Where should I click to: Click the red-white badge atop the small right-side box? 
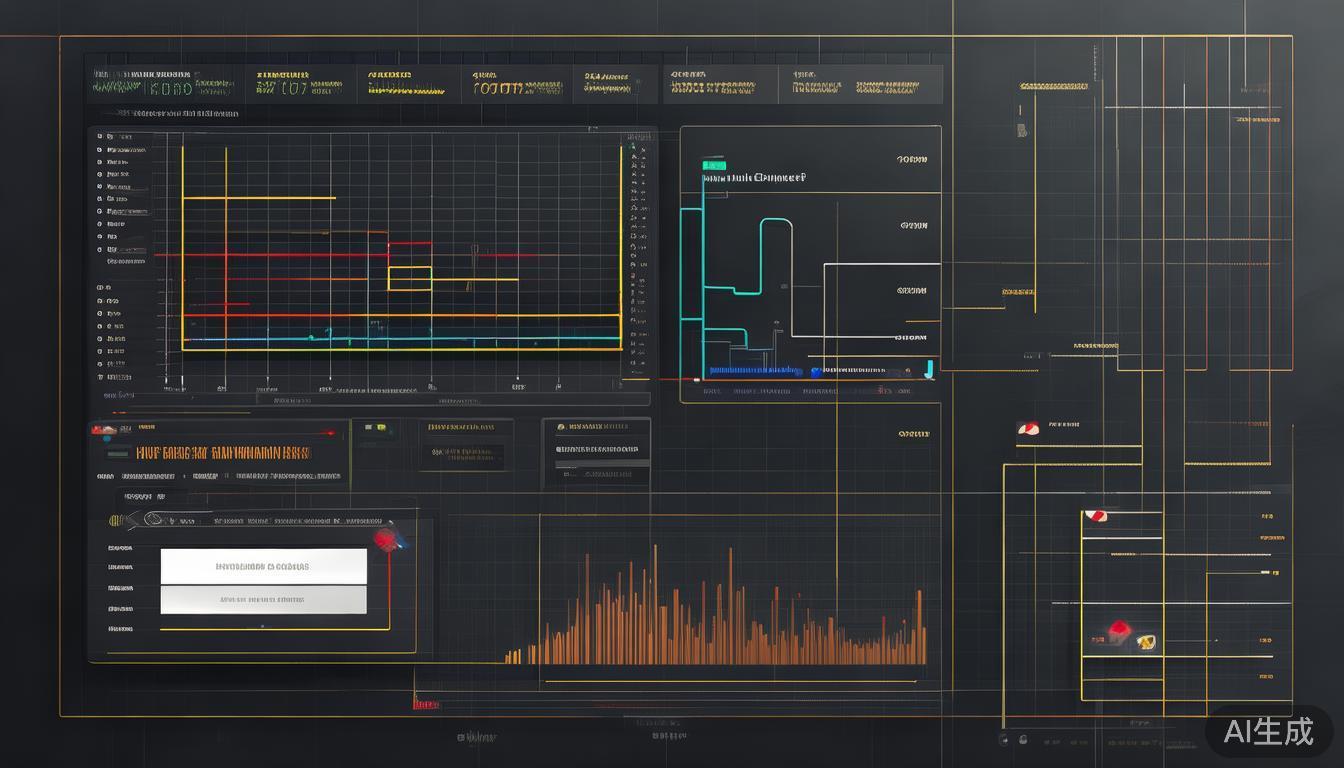click(x=1097, y=516)
